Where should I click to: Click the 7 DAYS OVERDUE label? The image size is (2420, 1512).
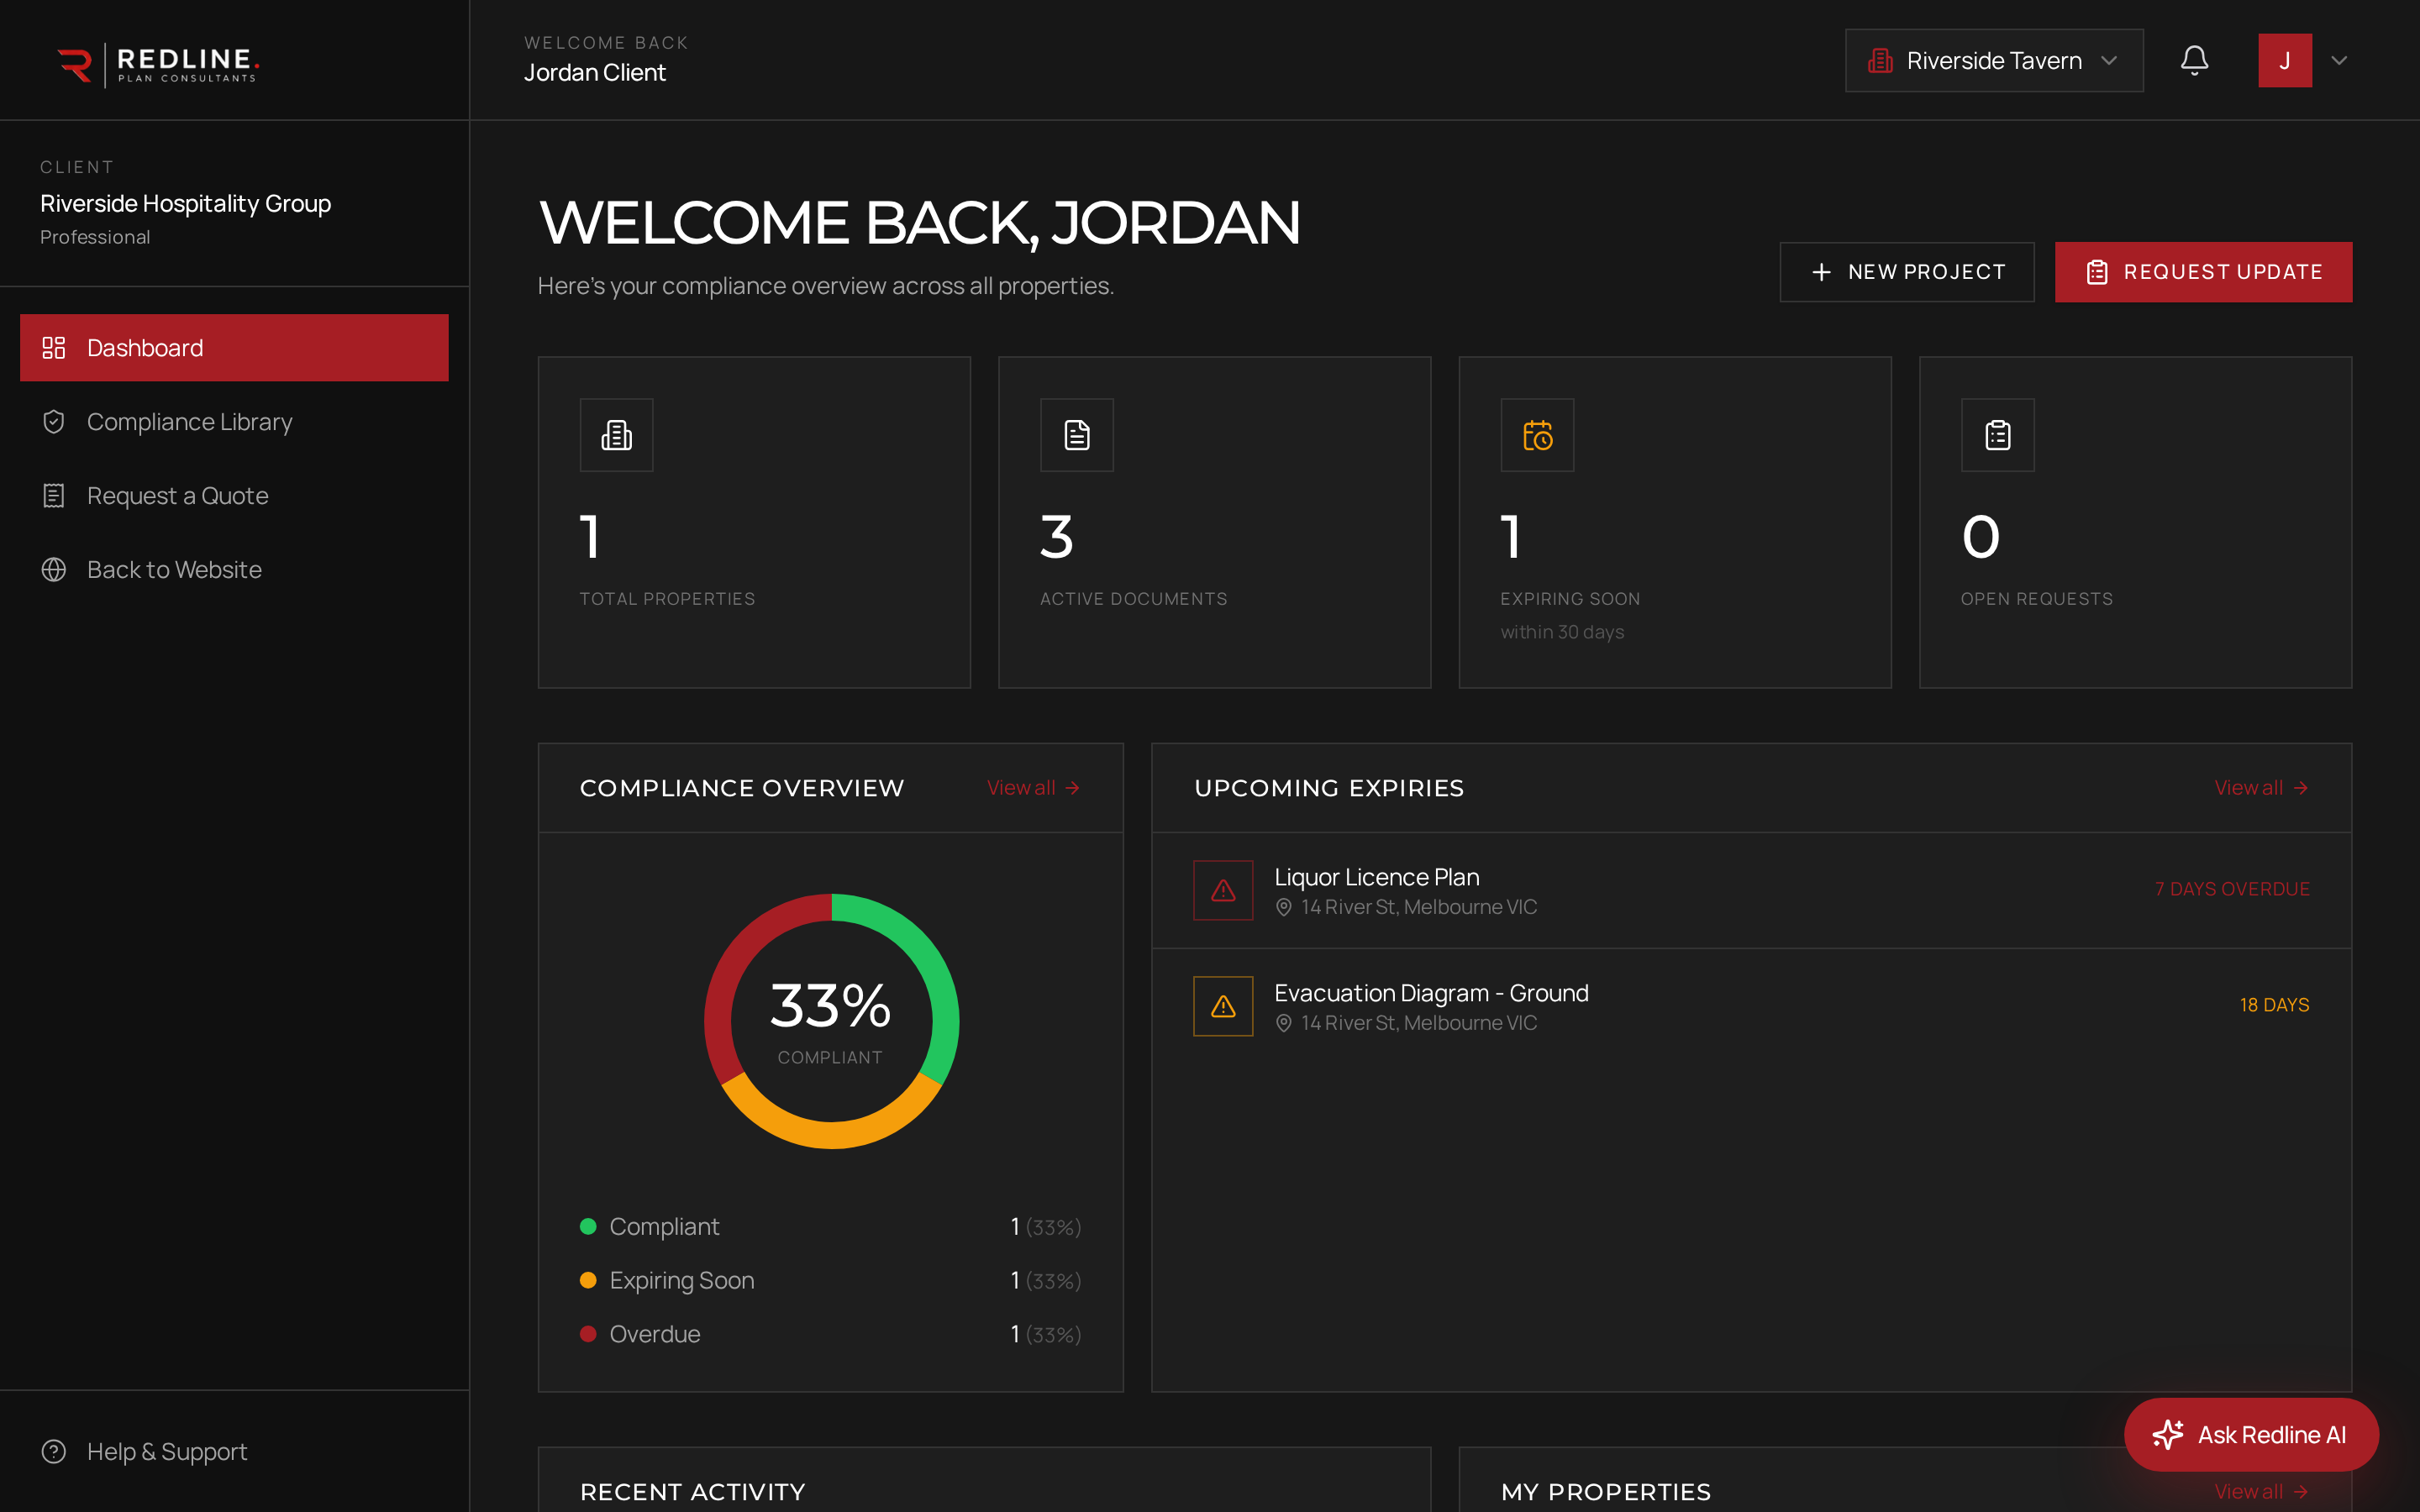coord(2232,889)
